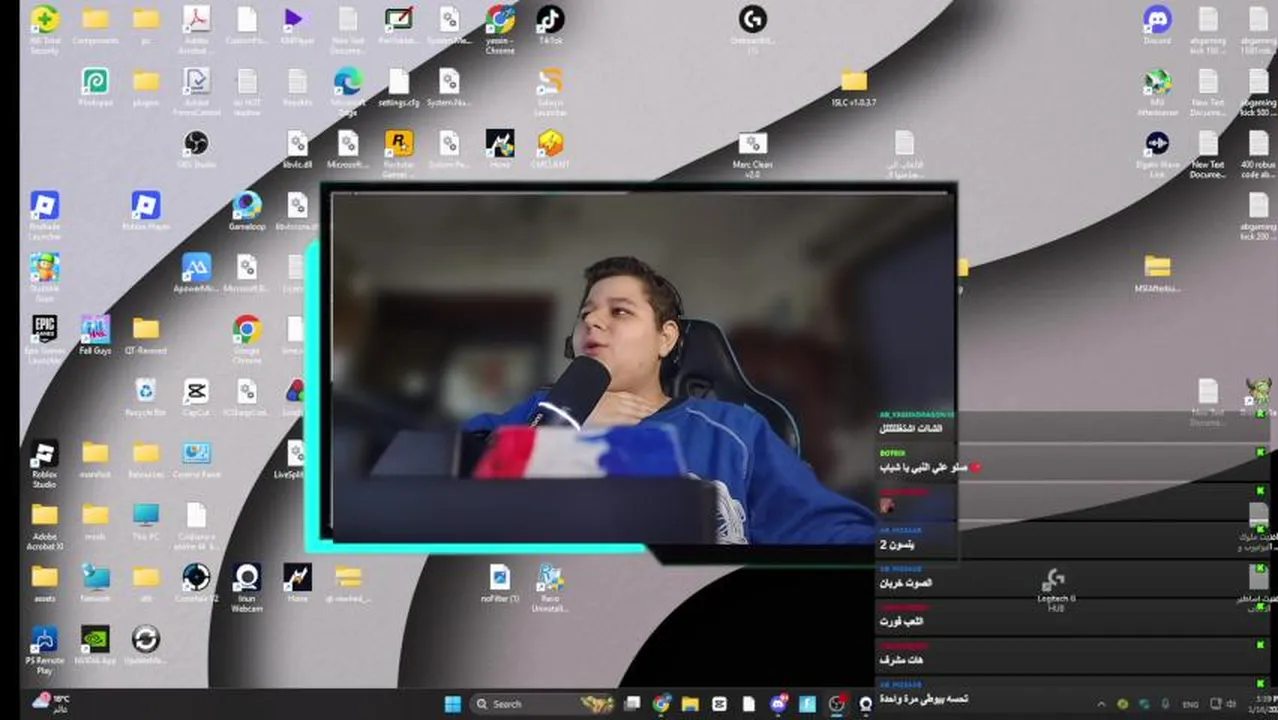Screen dimensions: 1278x720
Task: Open the Components folder on desktop
Action: [95, 27]
